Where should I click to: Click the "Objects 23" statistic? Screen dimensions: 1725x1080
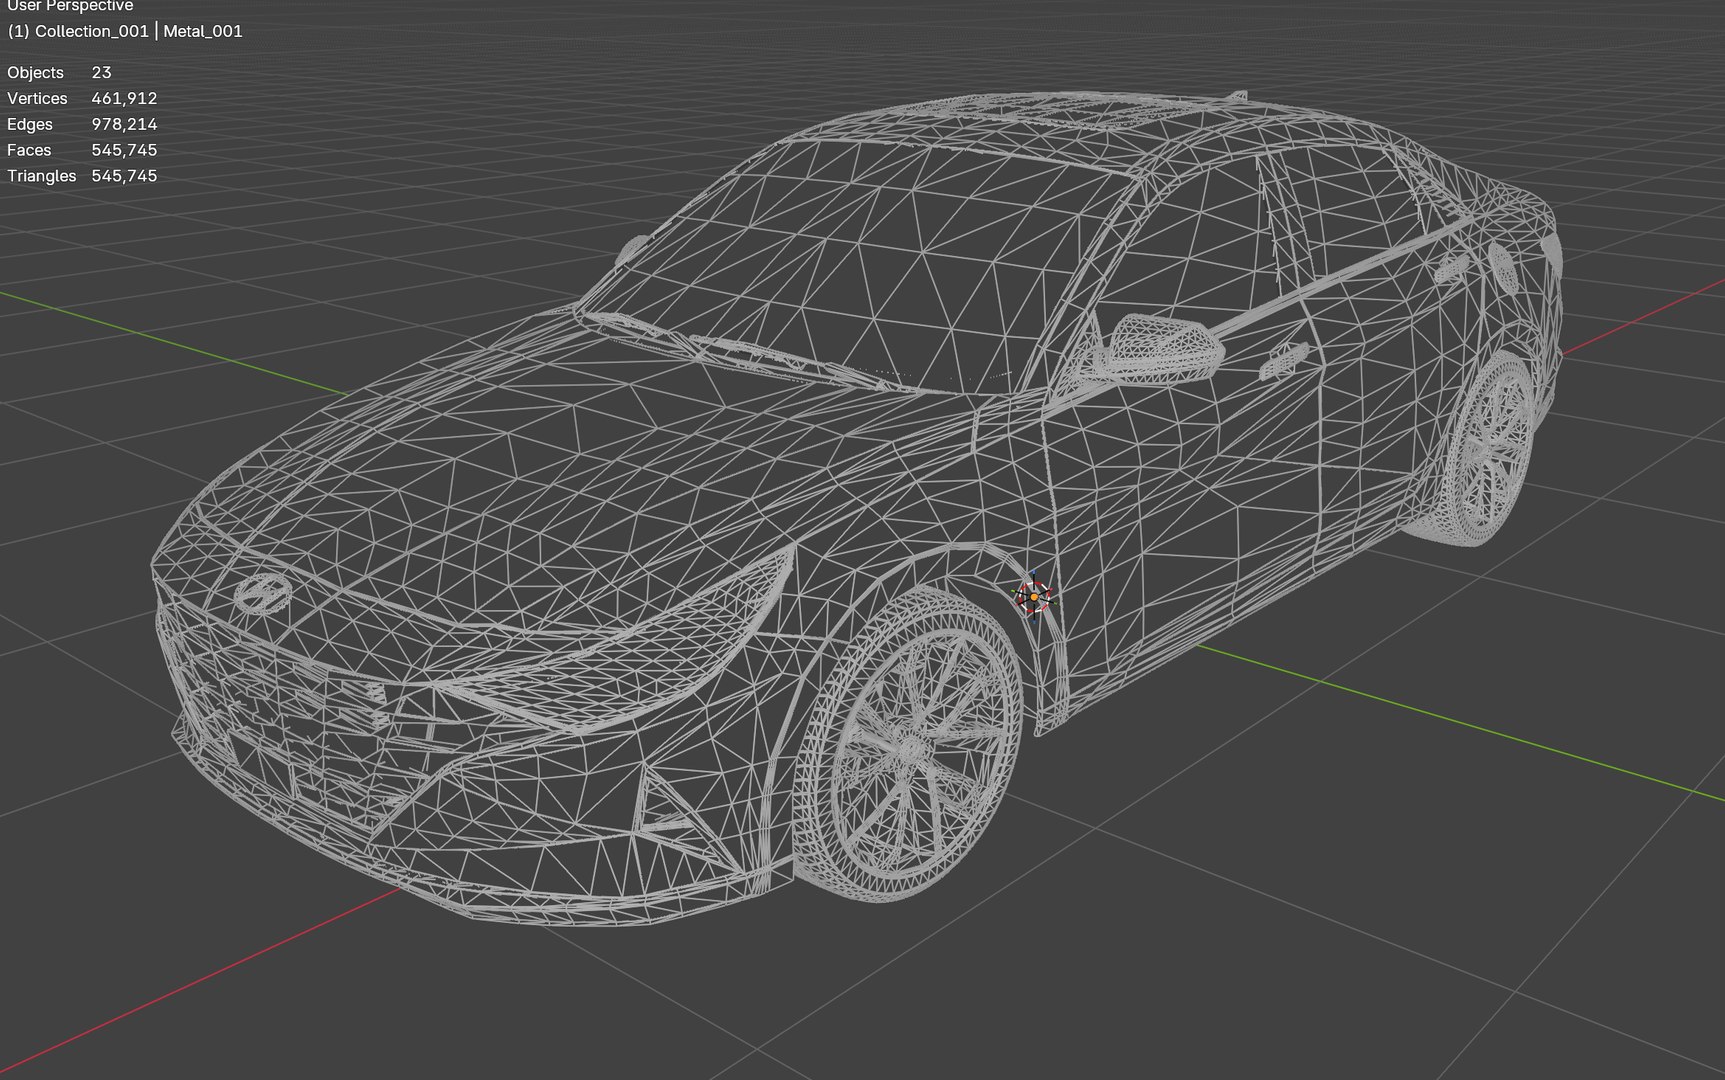pyautogui.click(x=59, y=72)
